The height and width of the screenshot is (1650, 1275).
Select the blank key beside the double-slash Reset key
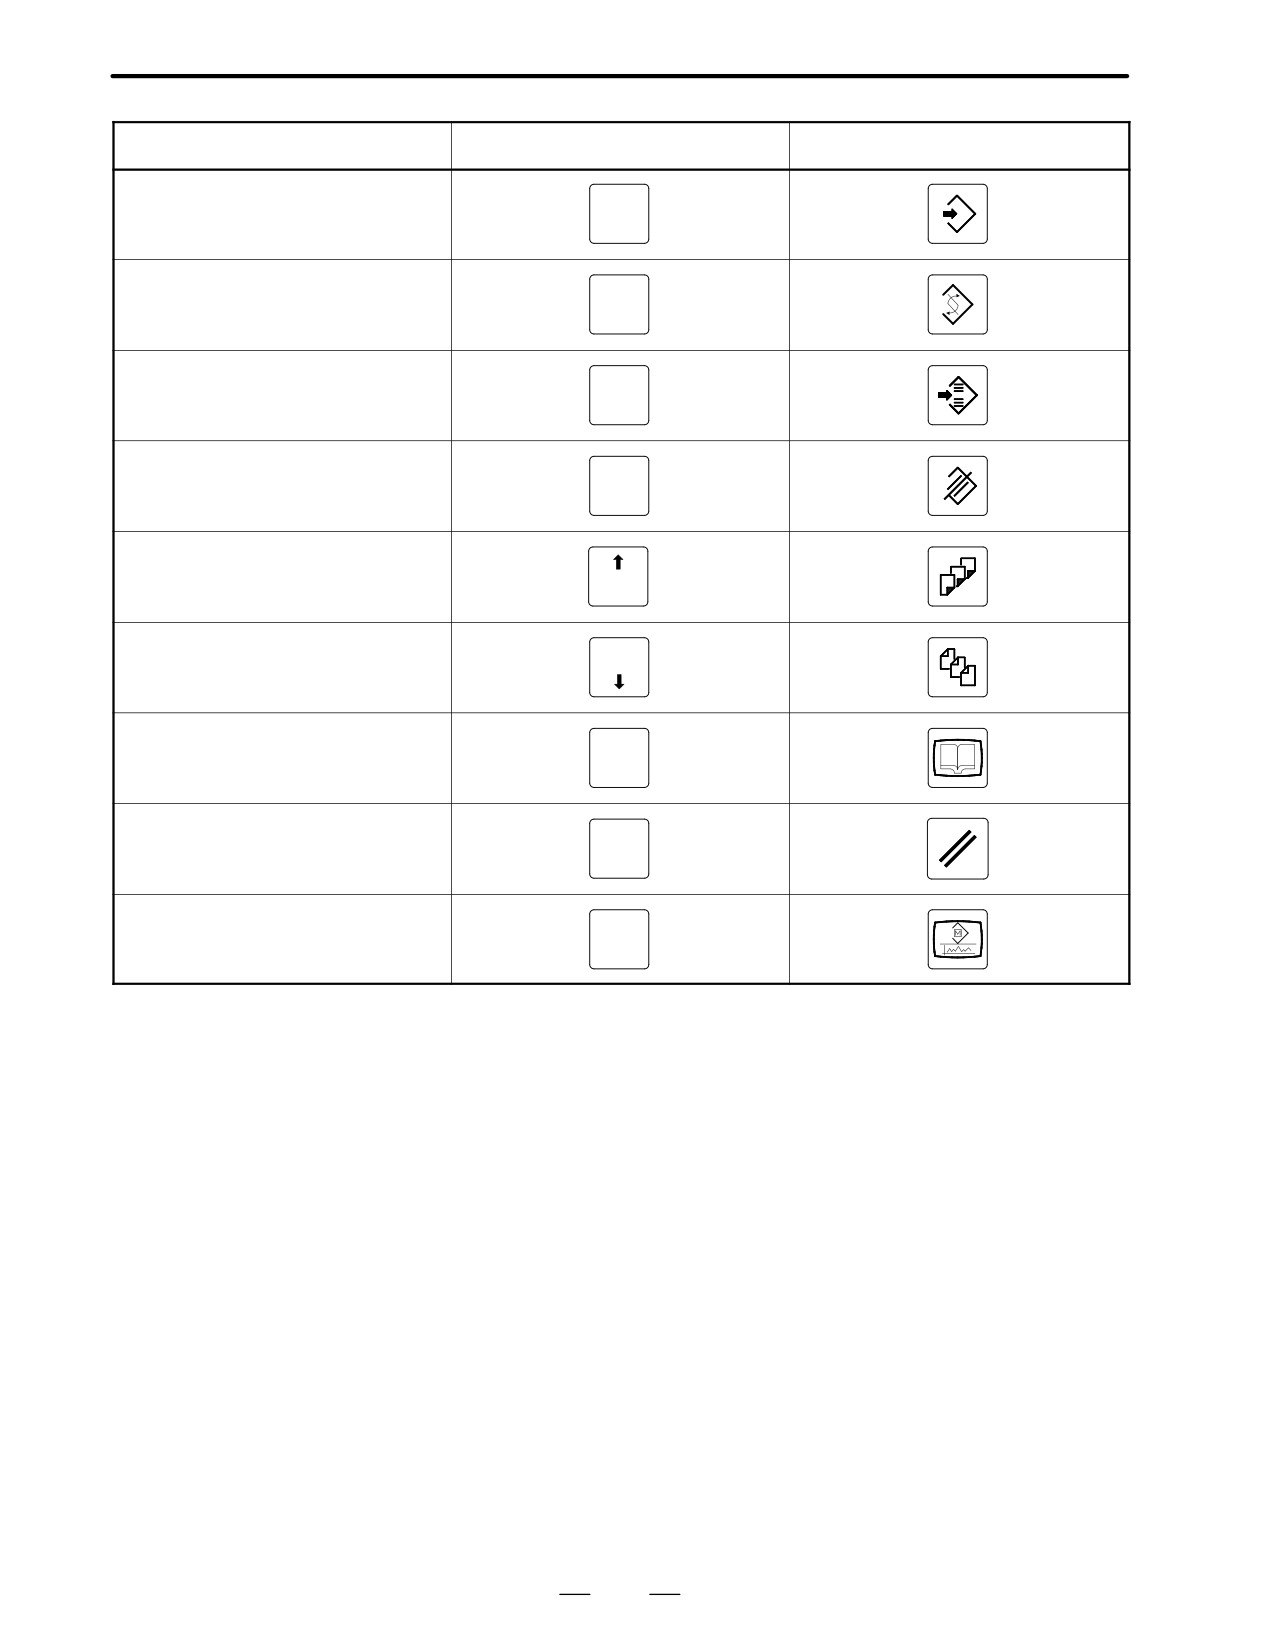tap(618, 849)
